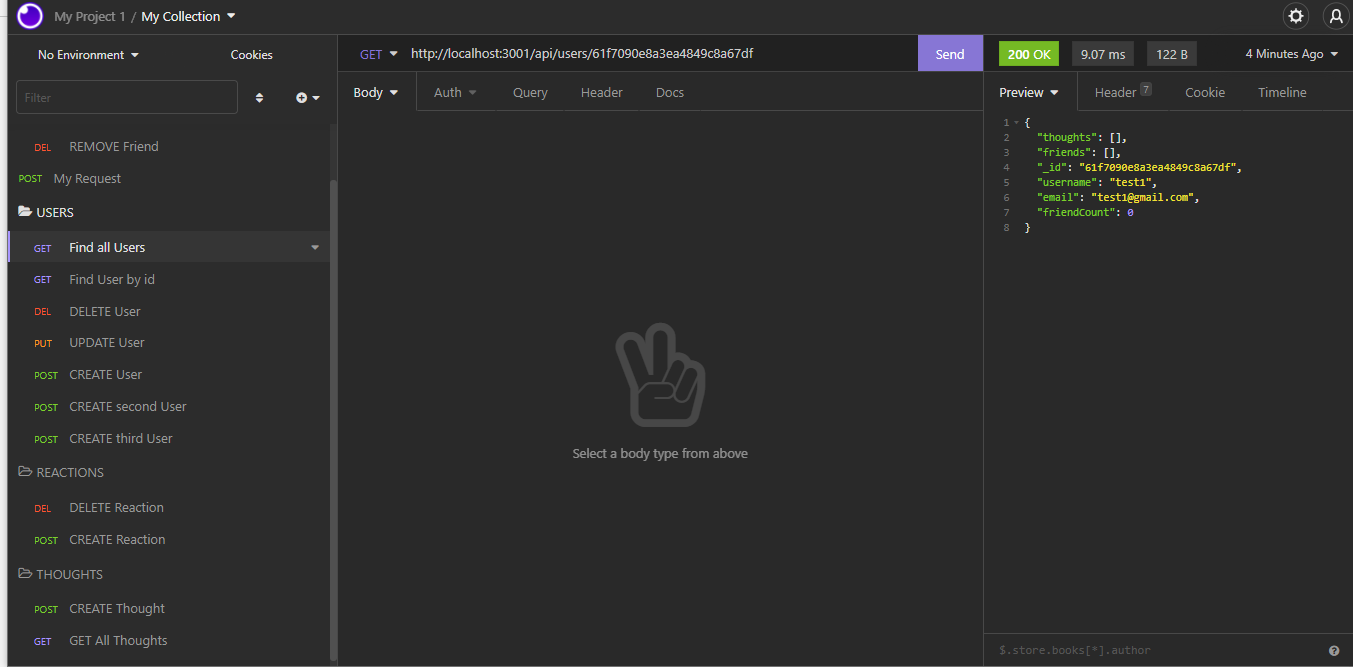This screenshot has height=667, width=1353.
Task: Open the create new request plus menu
Action: coord(307,98)
